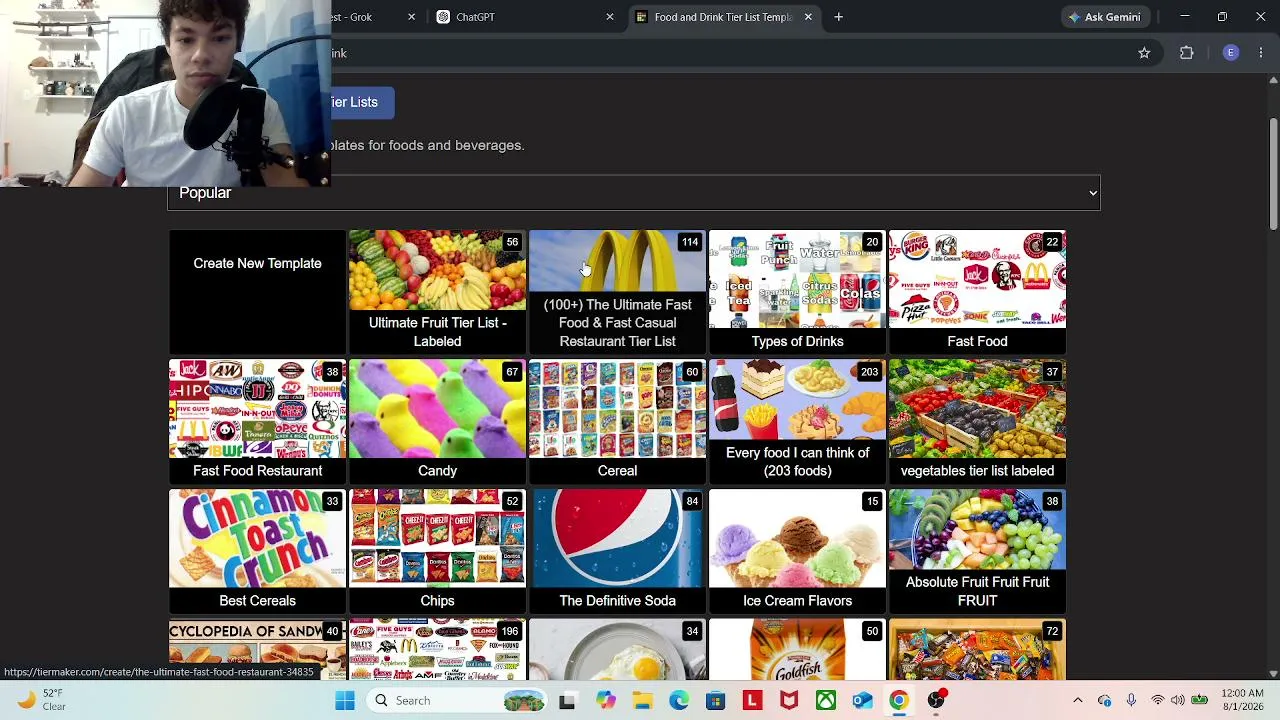Open the Chips tier list template

[x=437, y=551]
